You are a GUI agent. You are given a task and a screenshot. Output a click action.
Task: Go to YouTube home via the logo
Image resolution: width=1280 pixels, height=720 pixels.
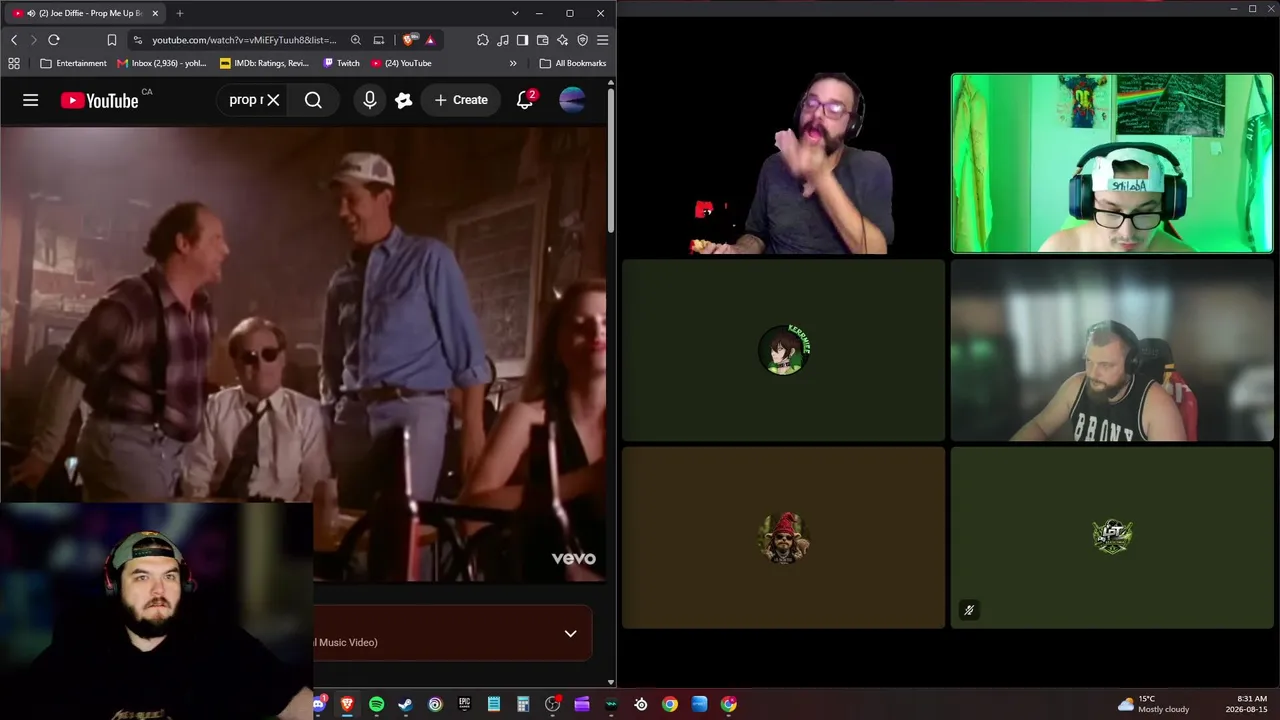[99, 100]
